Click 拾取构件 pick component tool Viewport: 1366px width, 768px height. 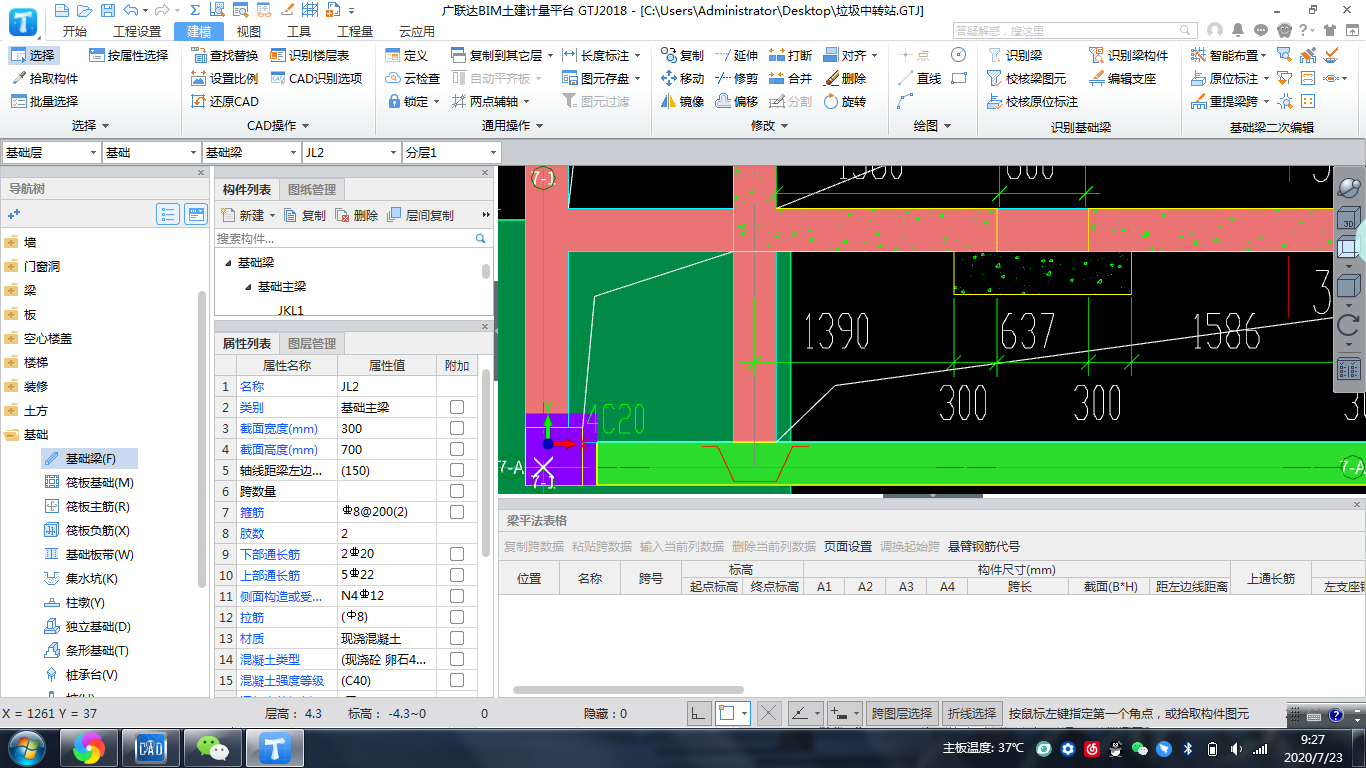click(x=44, y=78)
